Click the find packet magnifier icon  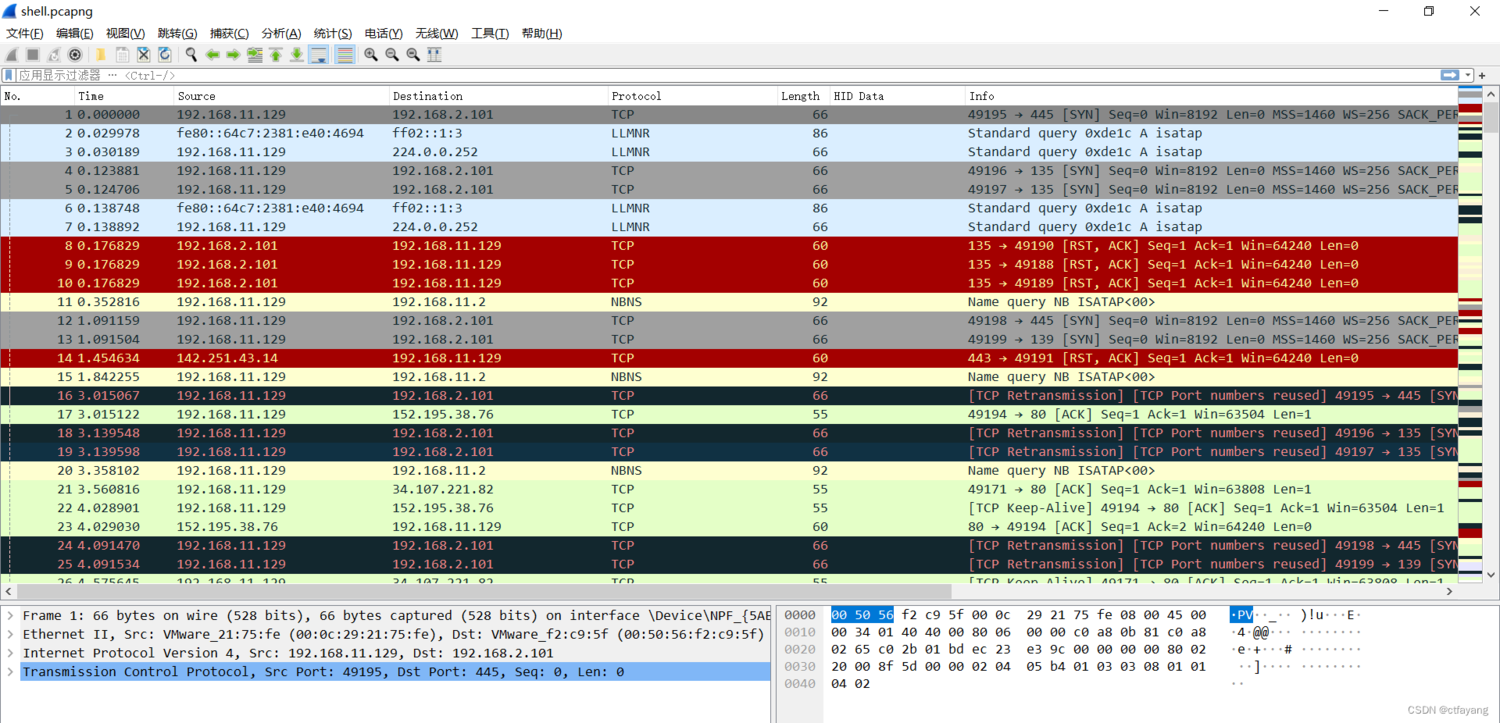point(191,55)
